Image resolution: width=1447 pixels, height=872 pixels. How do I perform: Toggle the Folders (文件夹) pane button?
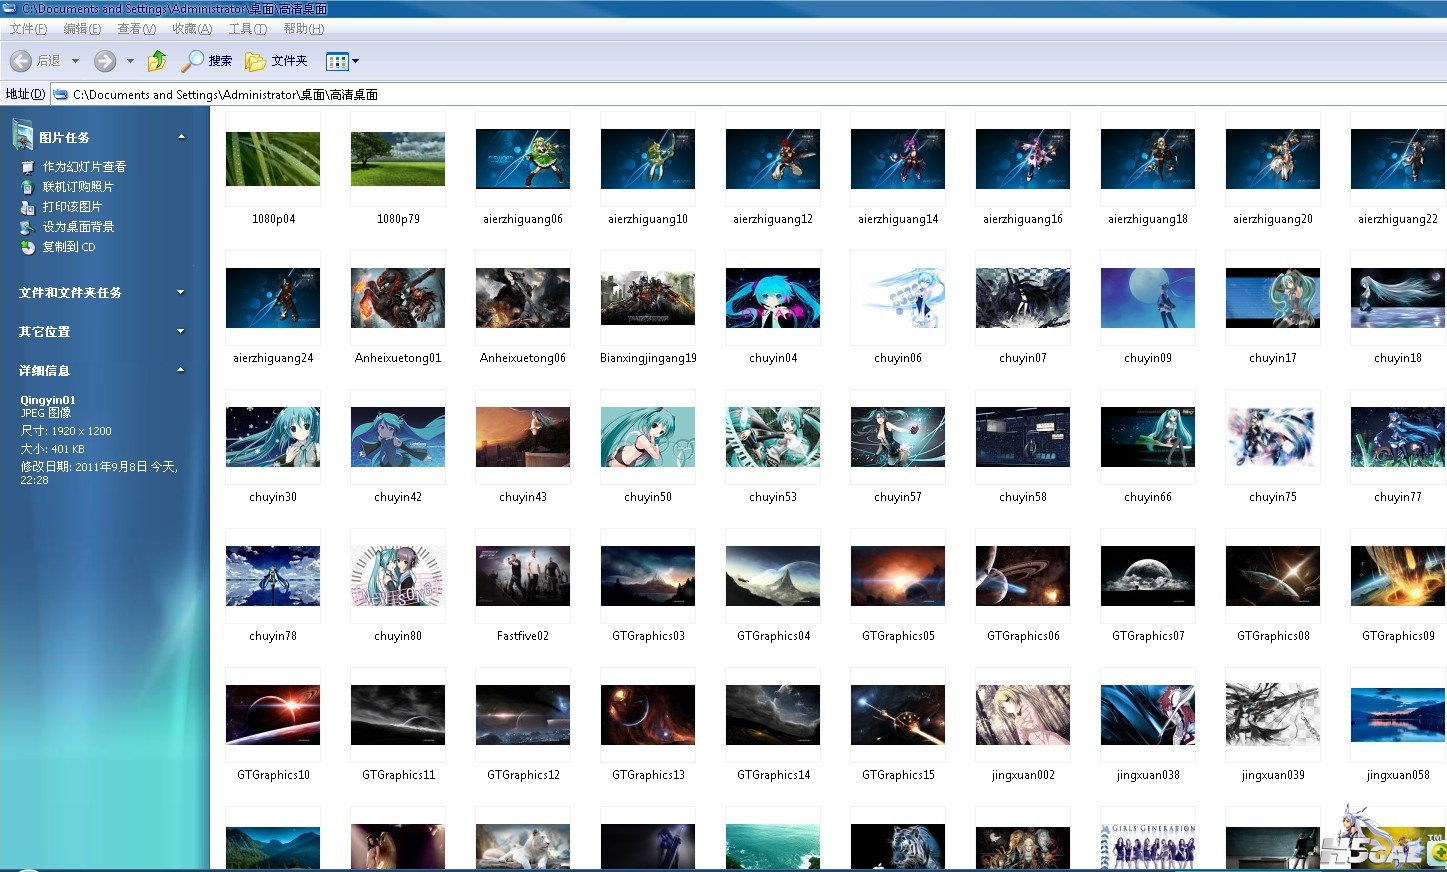[277, 61]
